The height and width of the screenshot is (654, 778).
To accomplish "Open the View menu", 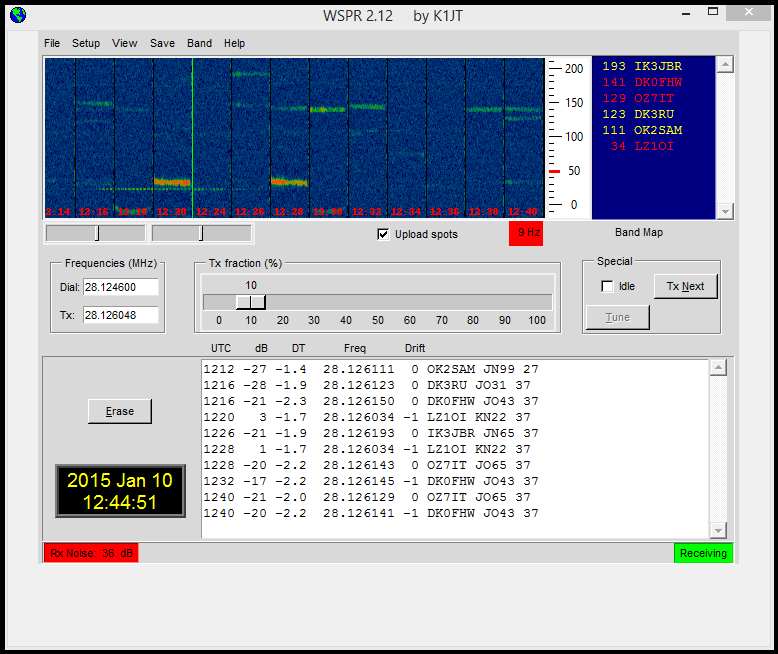I will pos(125,43).
